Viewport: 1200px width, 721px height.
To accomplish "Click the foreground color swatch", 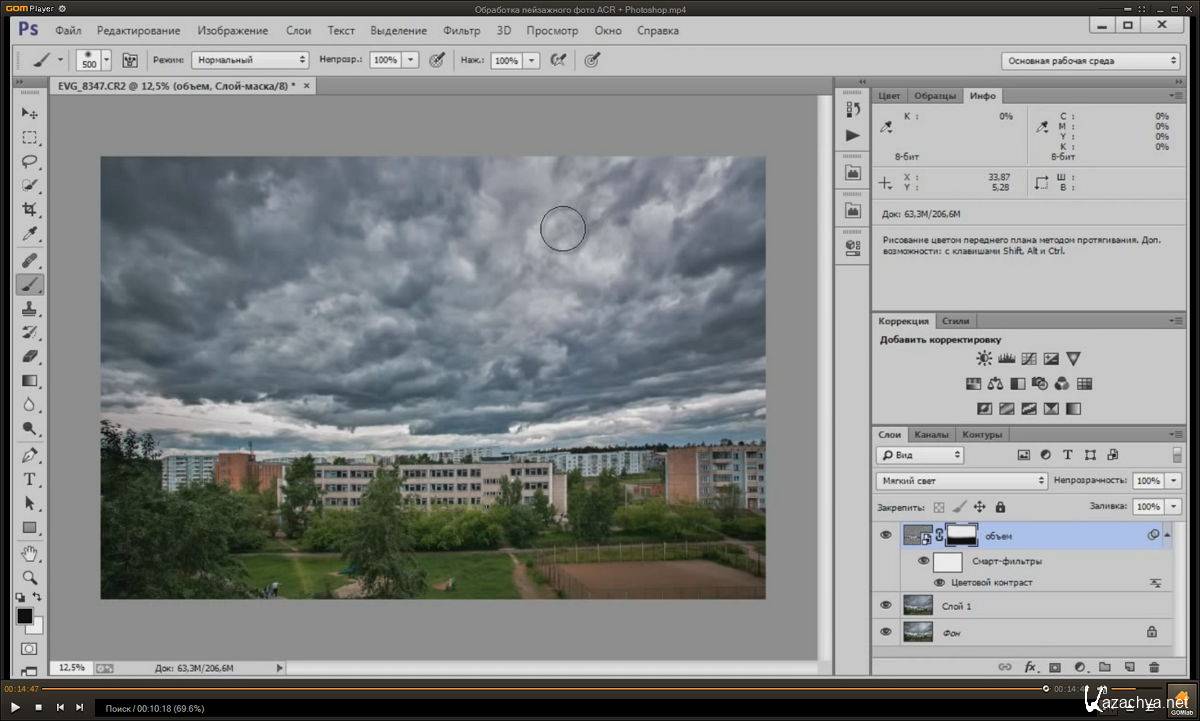I will click(x=25, y=616).
